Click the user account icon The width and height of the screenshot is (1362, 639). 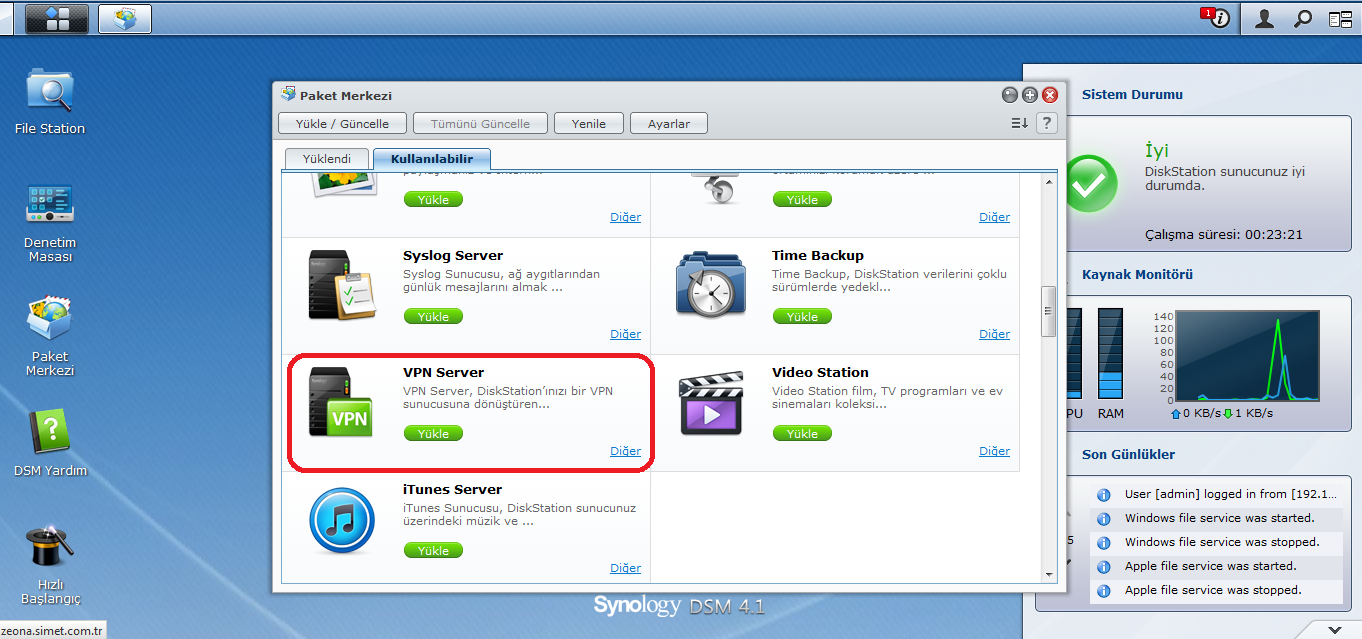point(1264,18)
